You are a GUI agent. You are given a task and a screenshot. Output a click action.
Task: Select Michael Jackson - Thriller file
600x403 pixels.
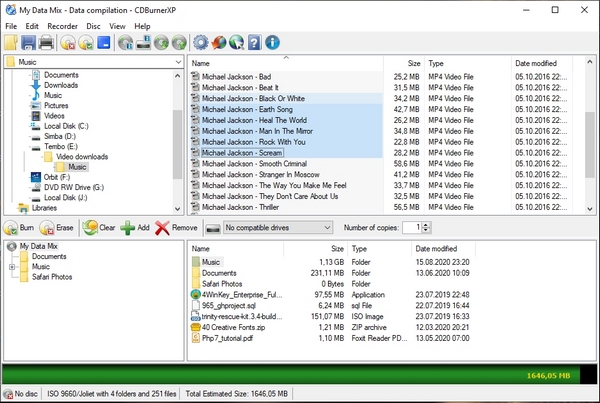240,207
